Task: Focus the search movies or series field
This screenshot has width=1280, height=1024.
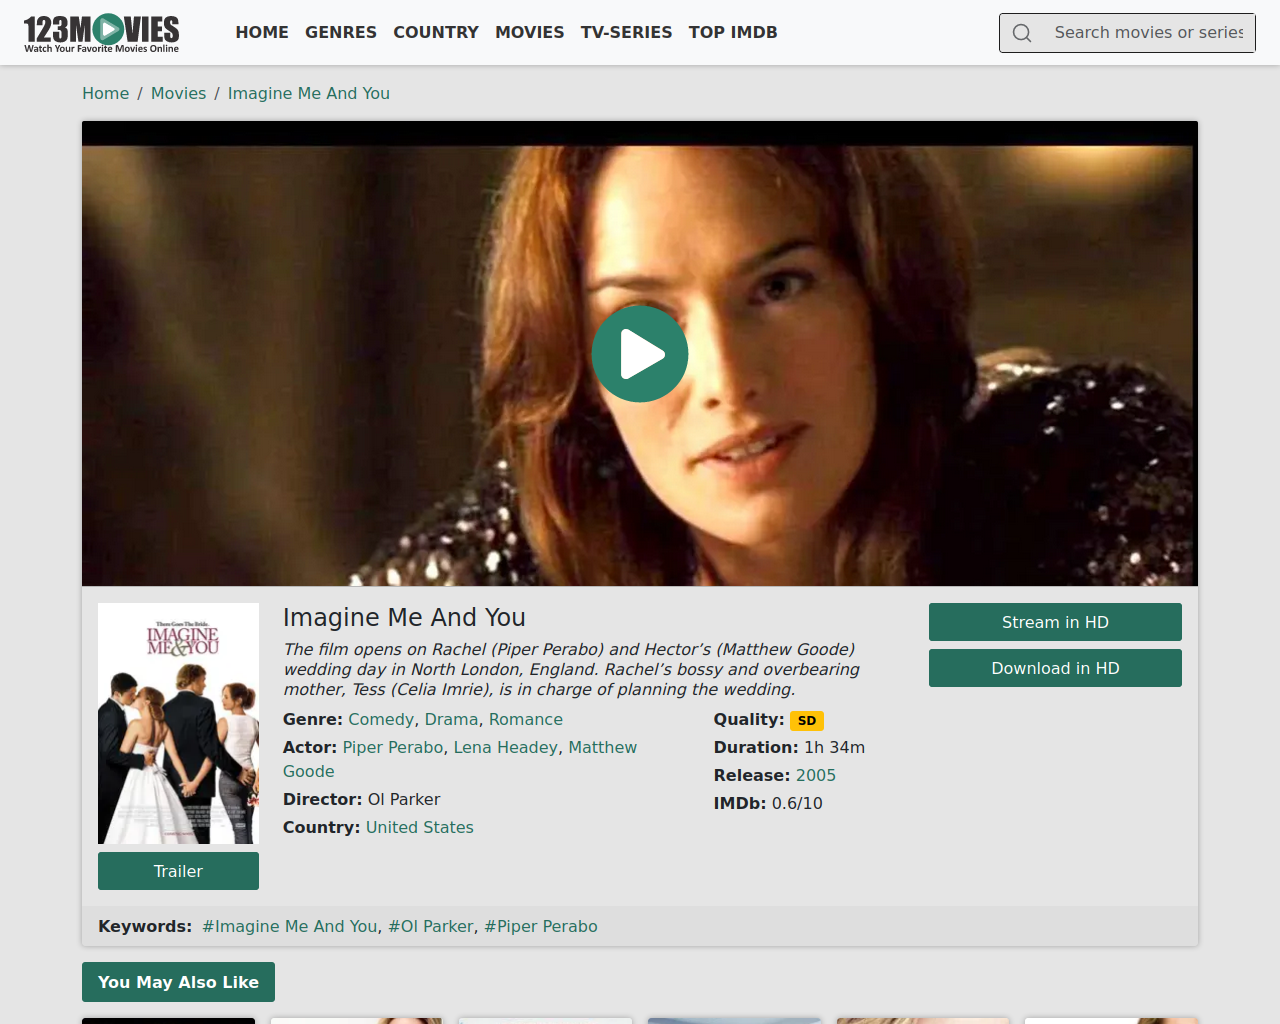Action: click(x=1148, y=33)
